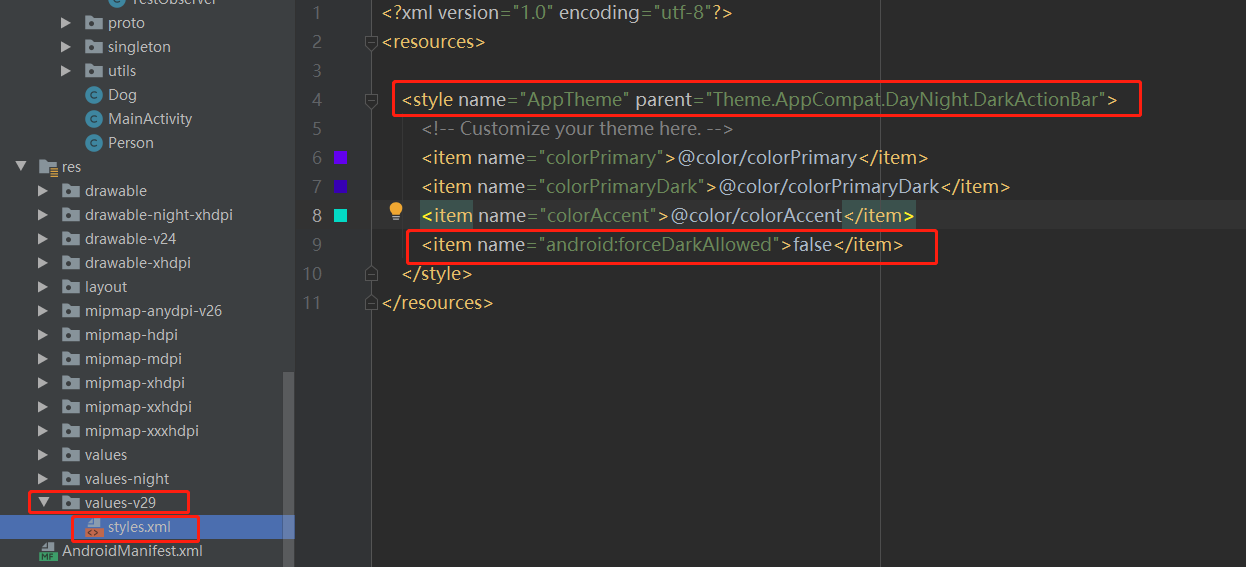Select the mipmap-xxhdpi folder
This screenshot has width=1246, height=567.
138,407
